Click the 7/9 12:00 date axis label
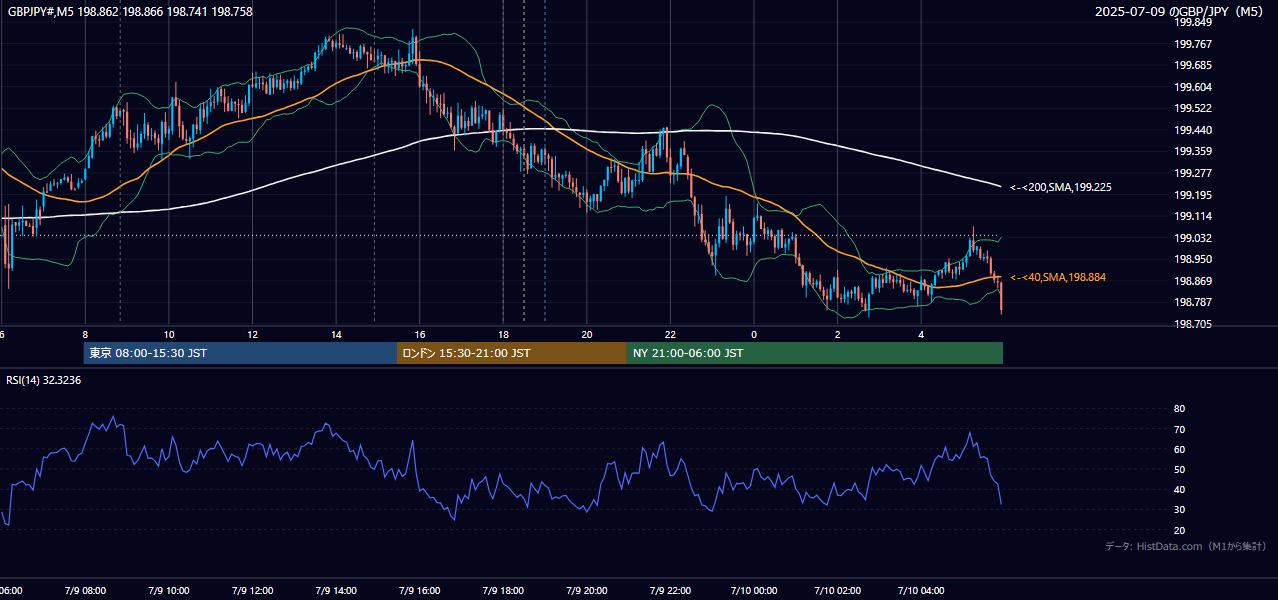This screenshot has width=1278, height=600. 252,591
